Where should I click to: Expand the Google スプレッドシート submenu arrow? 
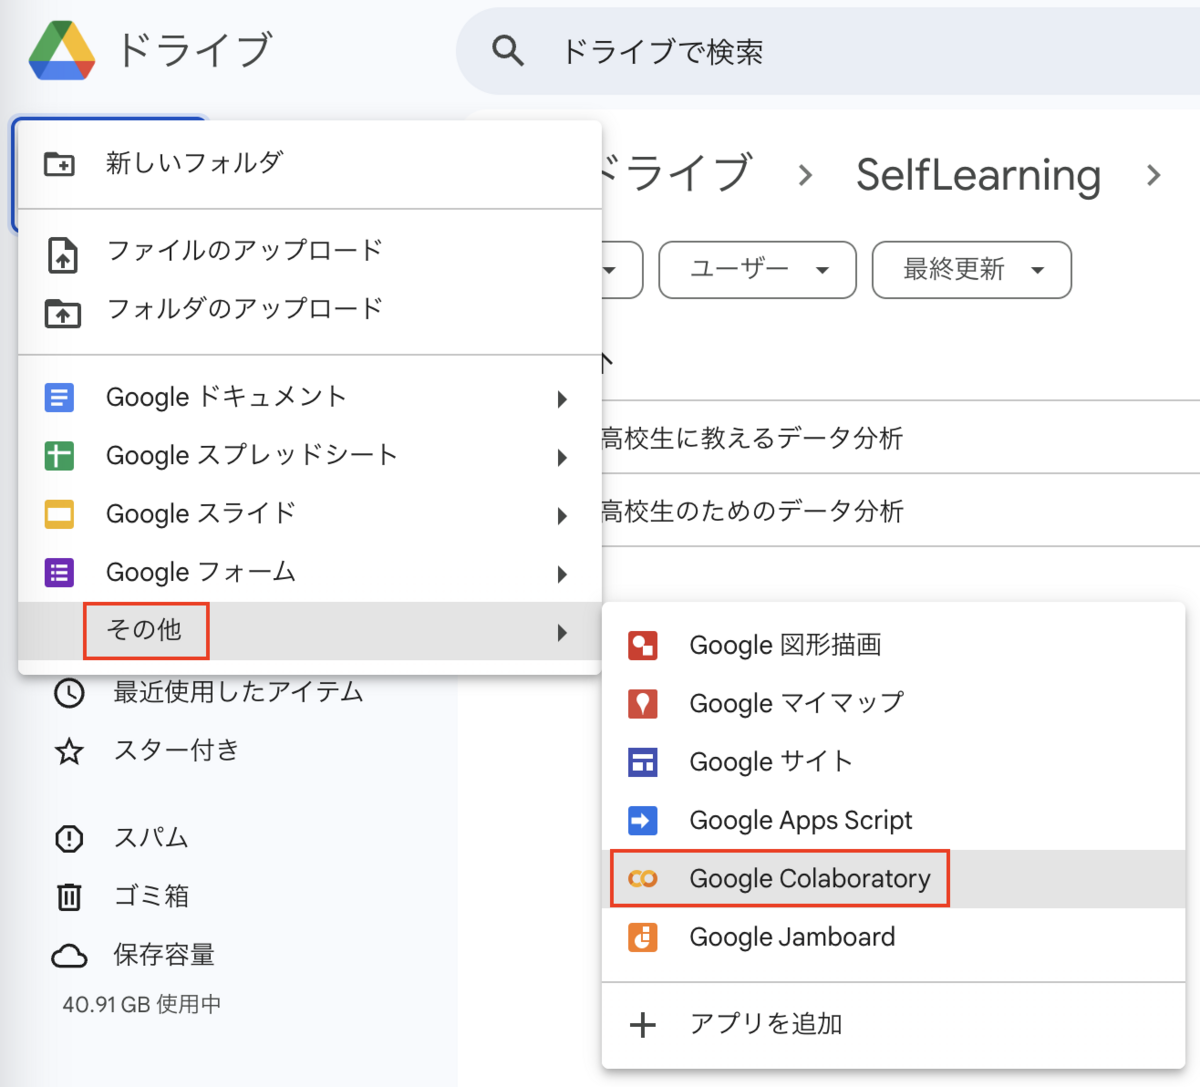[562, 457]
